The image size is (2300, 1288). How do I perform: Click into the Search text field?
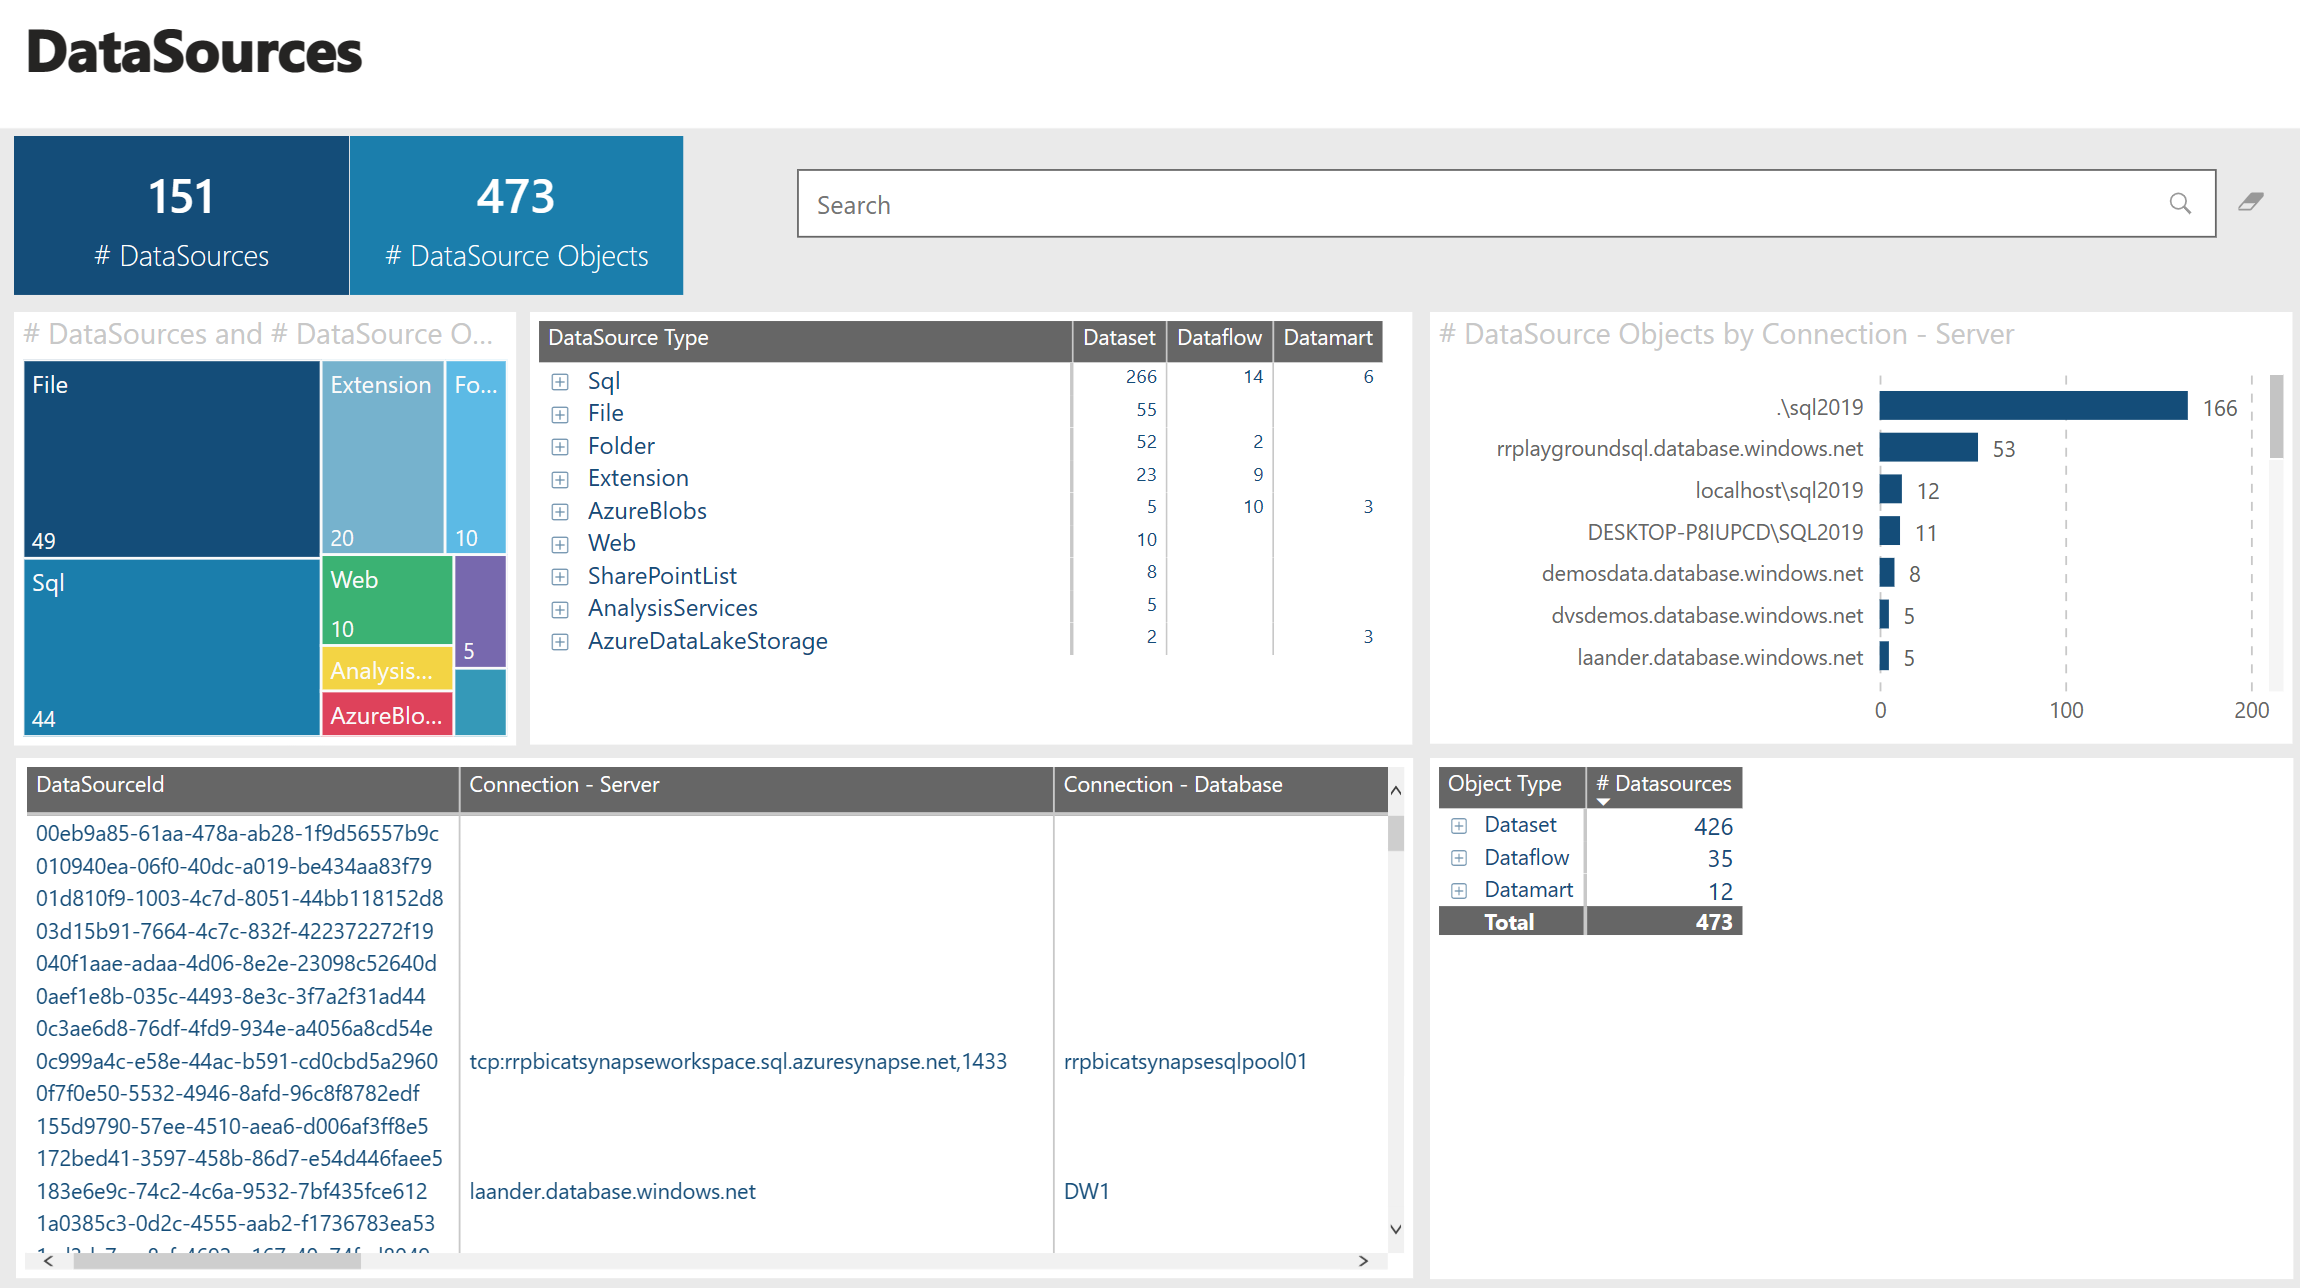1480,204
